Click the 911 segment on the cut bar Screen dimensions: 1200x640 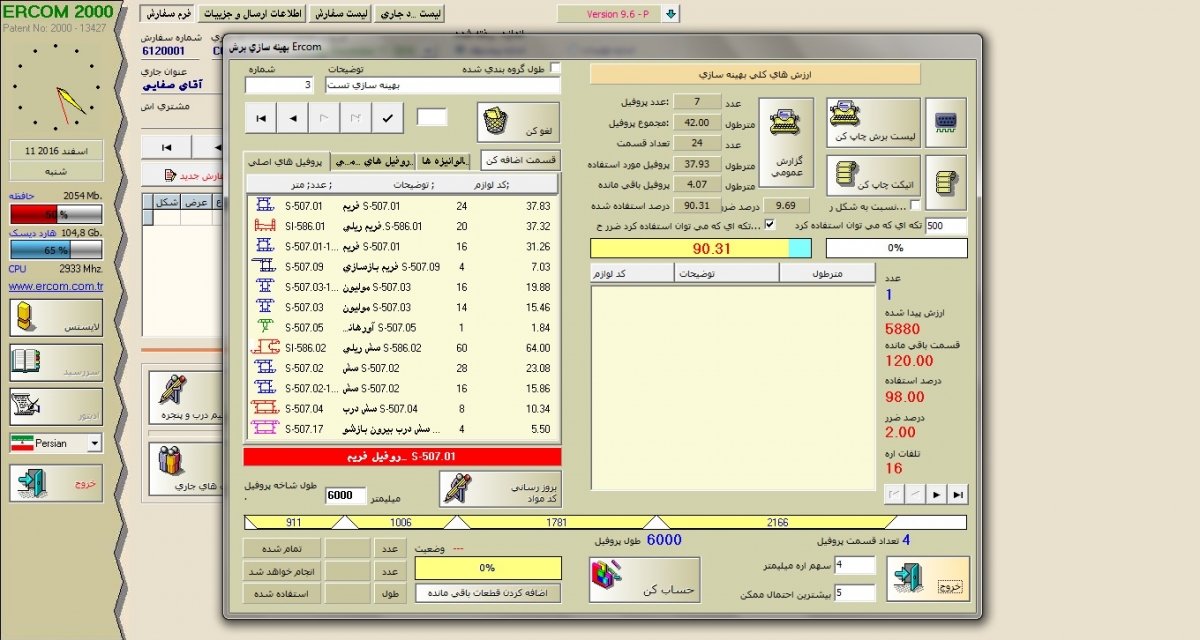tap(293, 522)
